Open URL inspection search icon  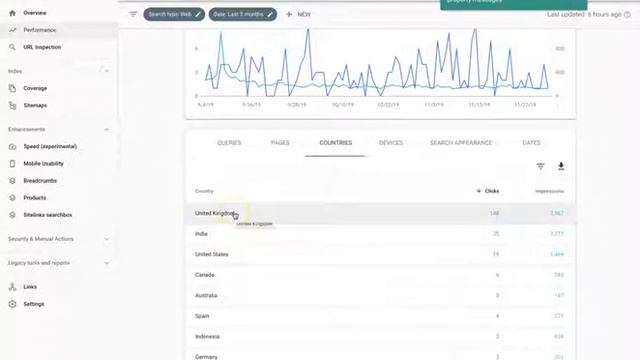tap(12, 47)
